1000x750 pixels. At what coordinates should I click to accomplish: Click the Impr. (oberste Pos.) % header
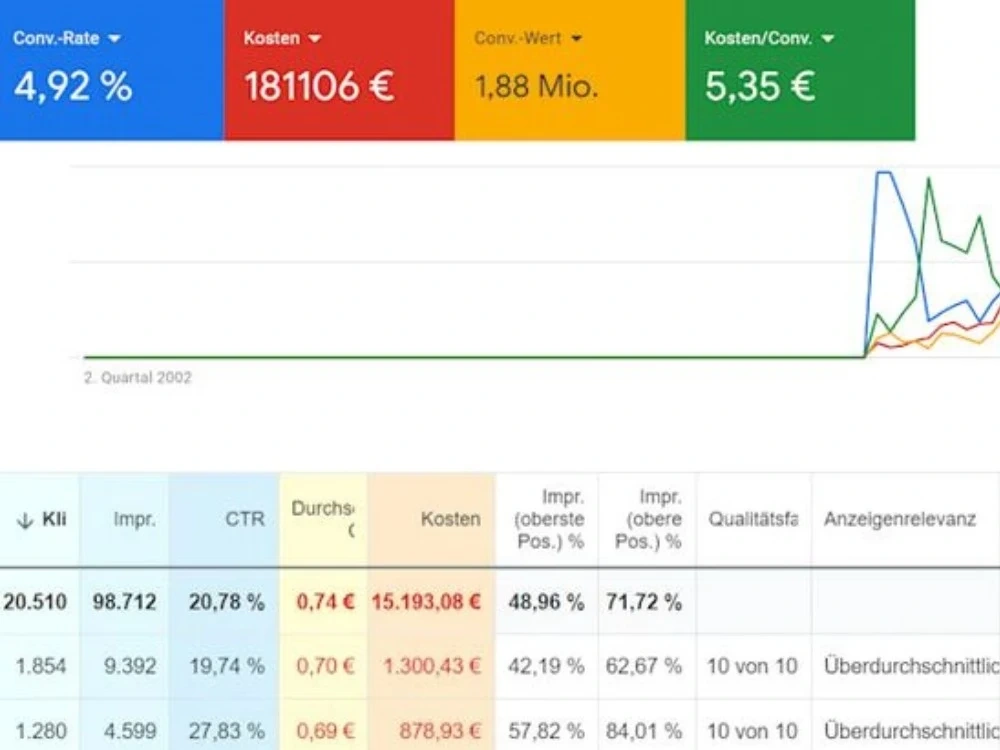pos(549,519)
